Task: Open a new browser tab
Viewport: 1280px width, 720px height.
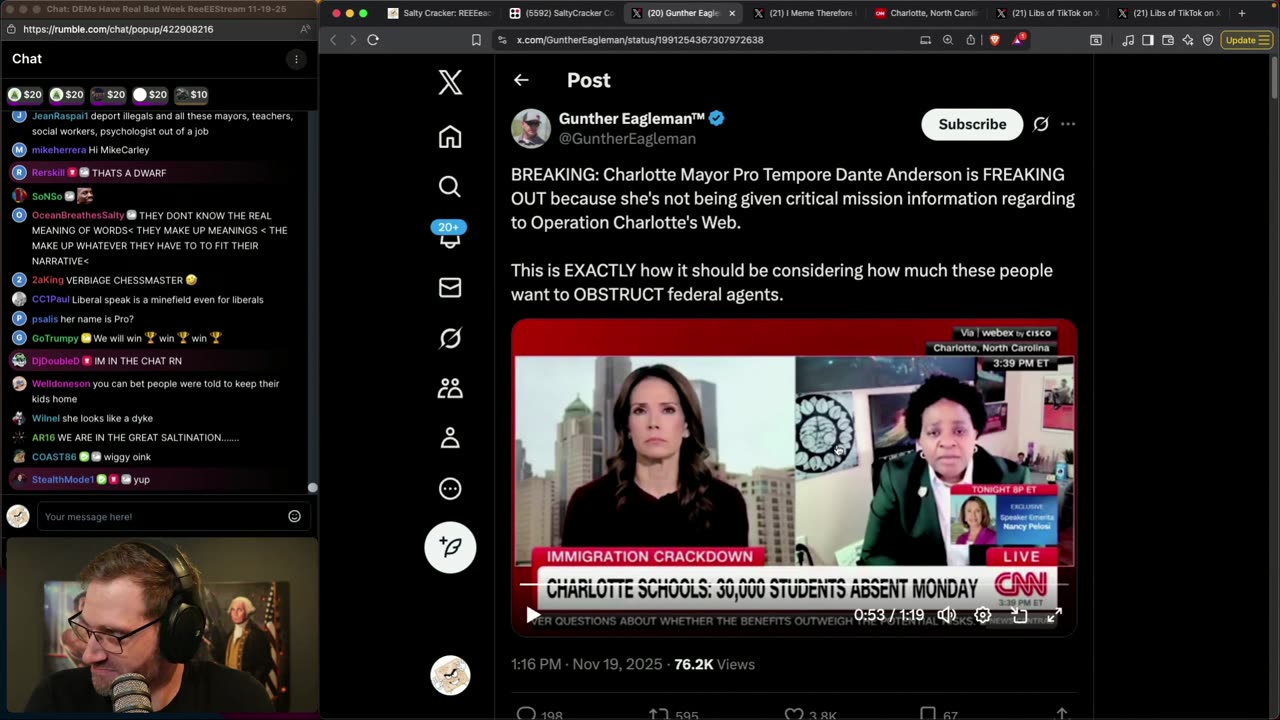Action: tap(1242, 13)
